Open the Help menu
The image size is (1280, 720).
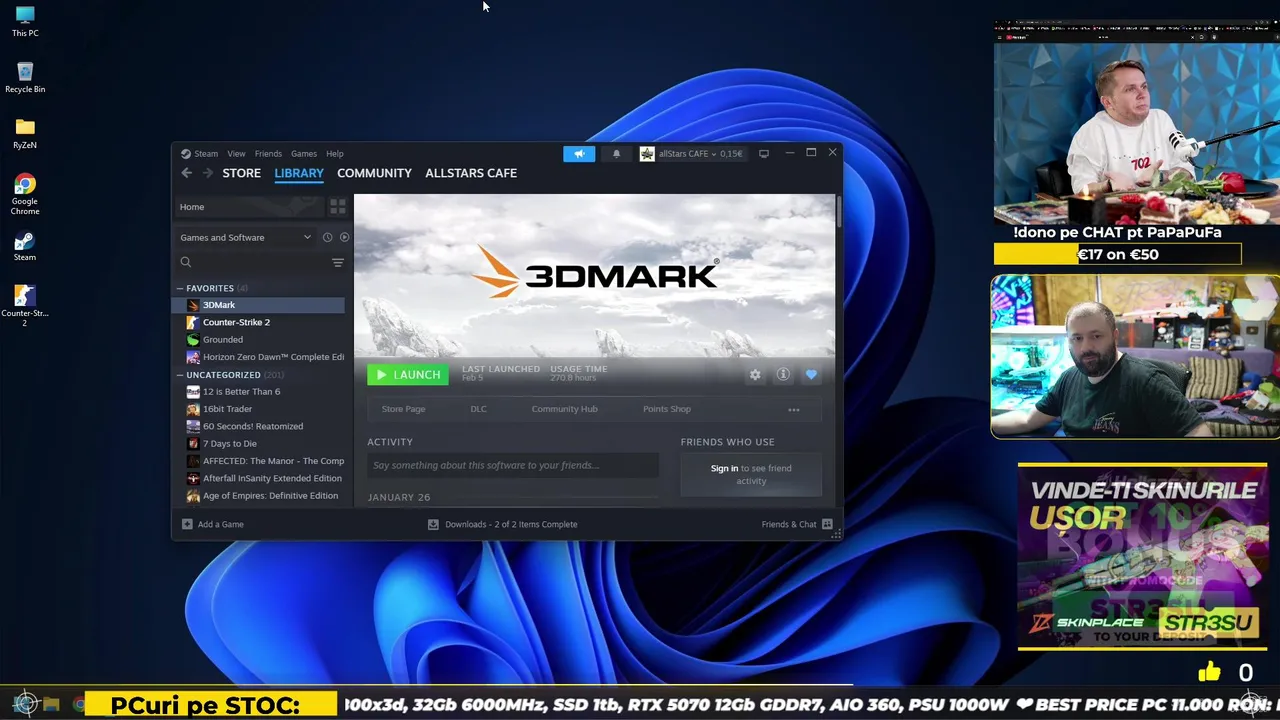(x=335, y=154)
